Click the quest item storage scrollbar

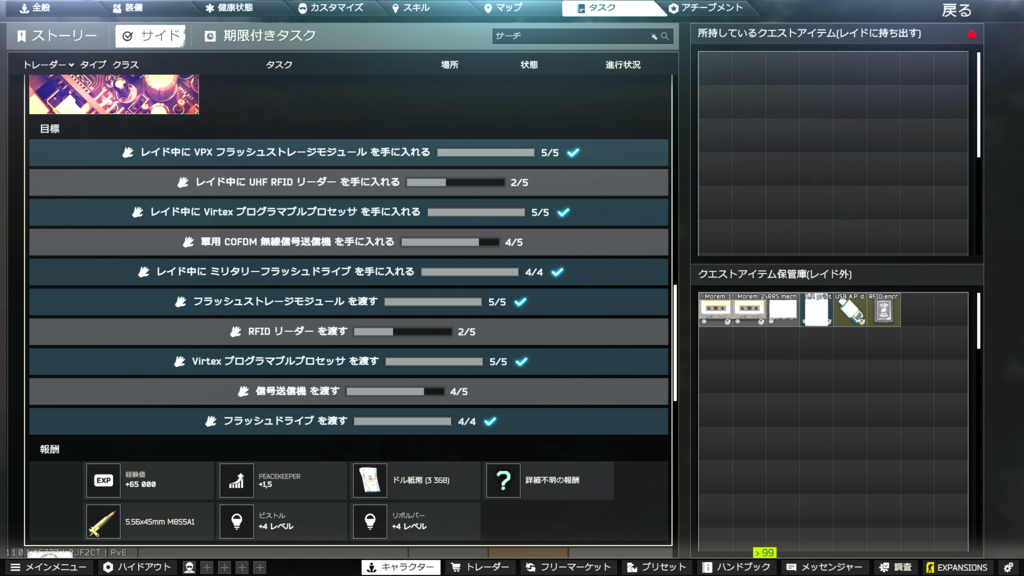click(x=978, y=321)
